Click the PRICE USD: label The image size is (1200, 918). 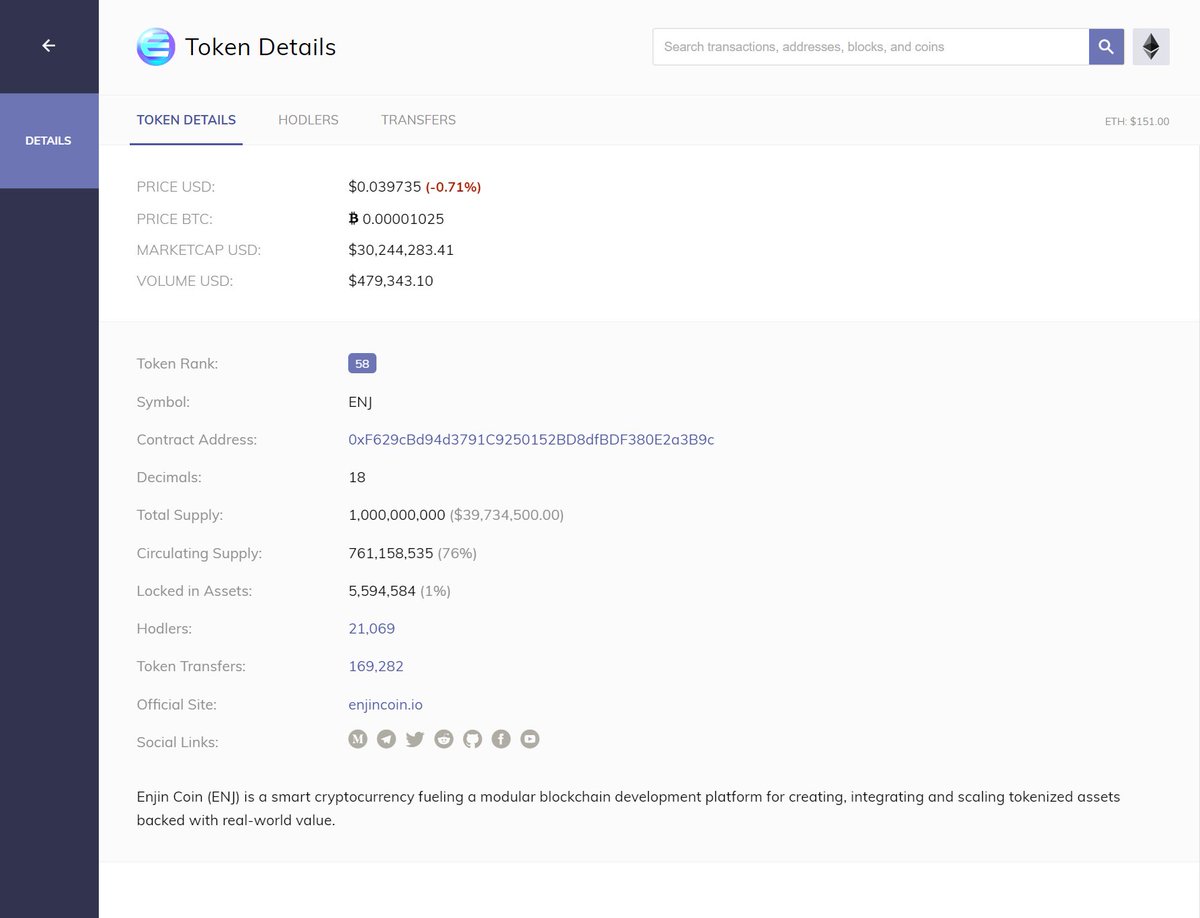pos(176,187)
